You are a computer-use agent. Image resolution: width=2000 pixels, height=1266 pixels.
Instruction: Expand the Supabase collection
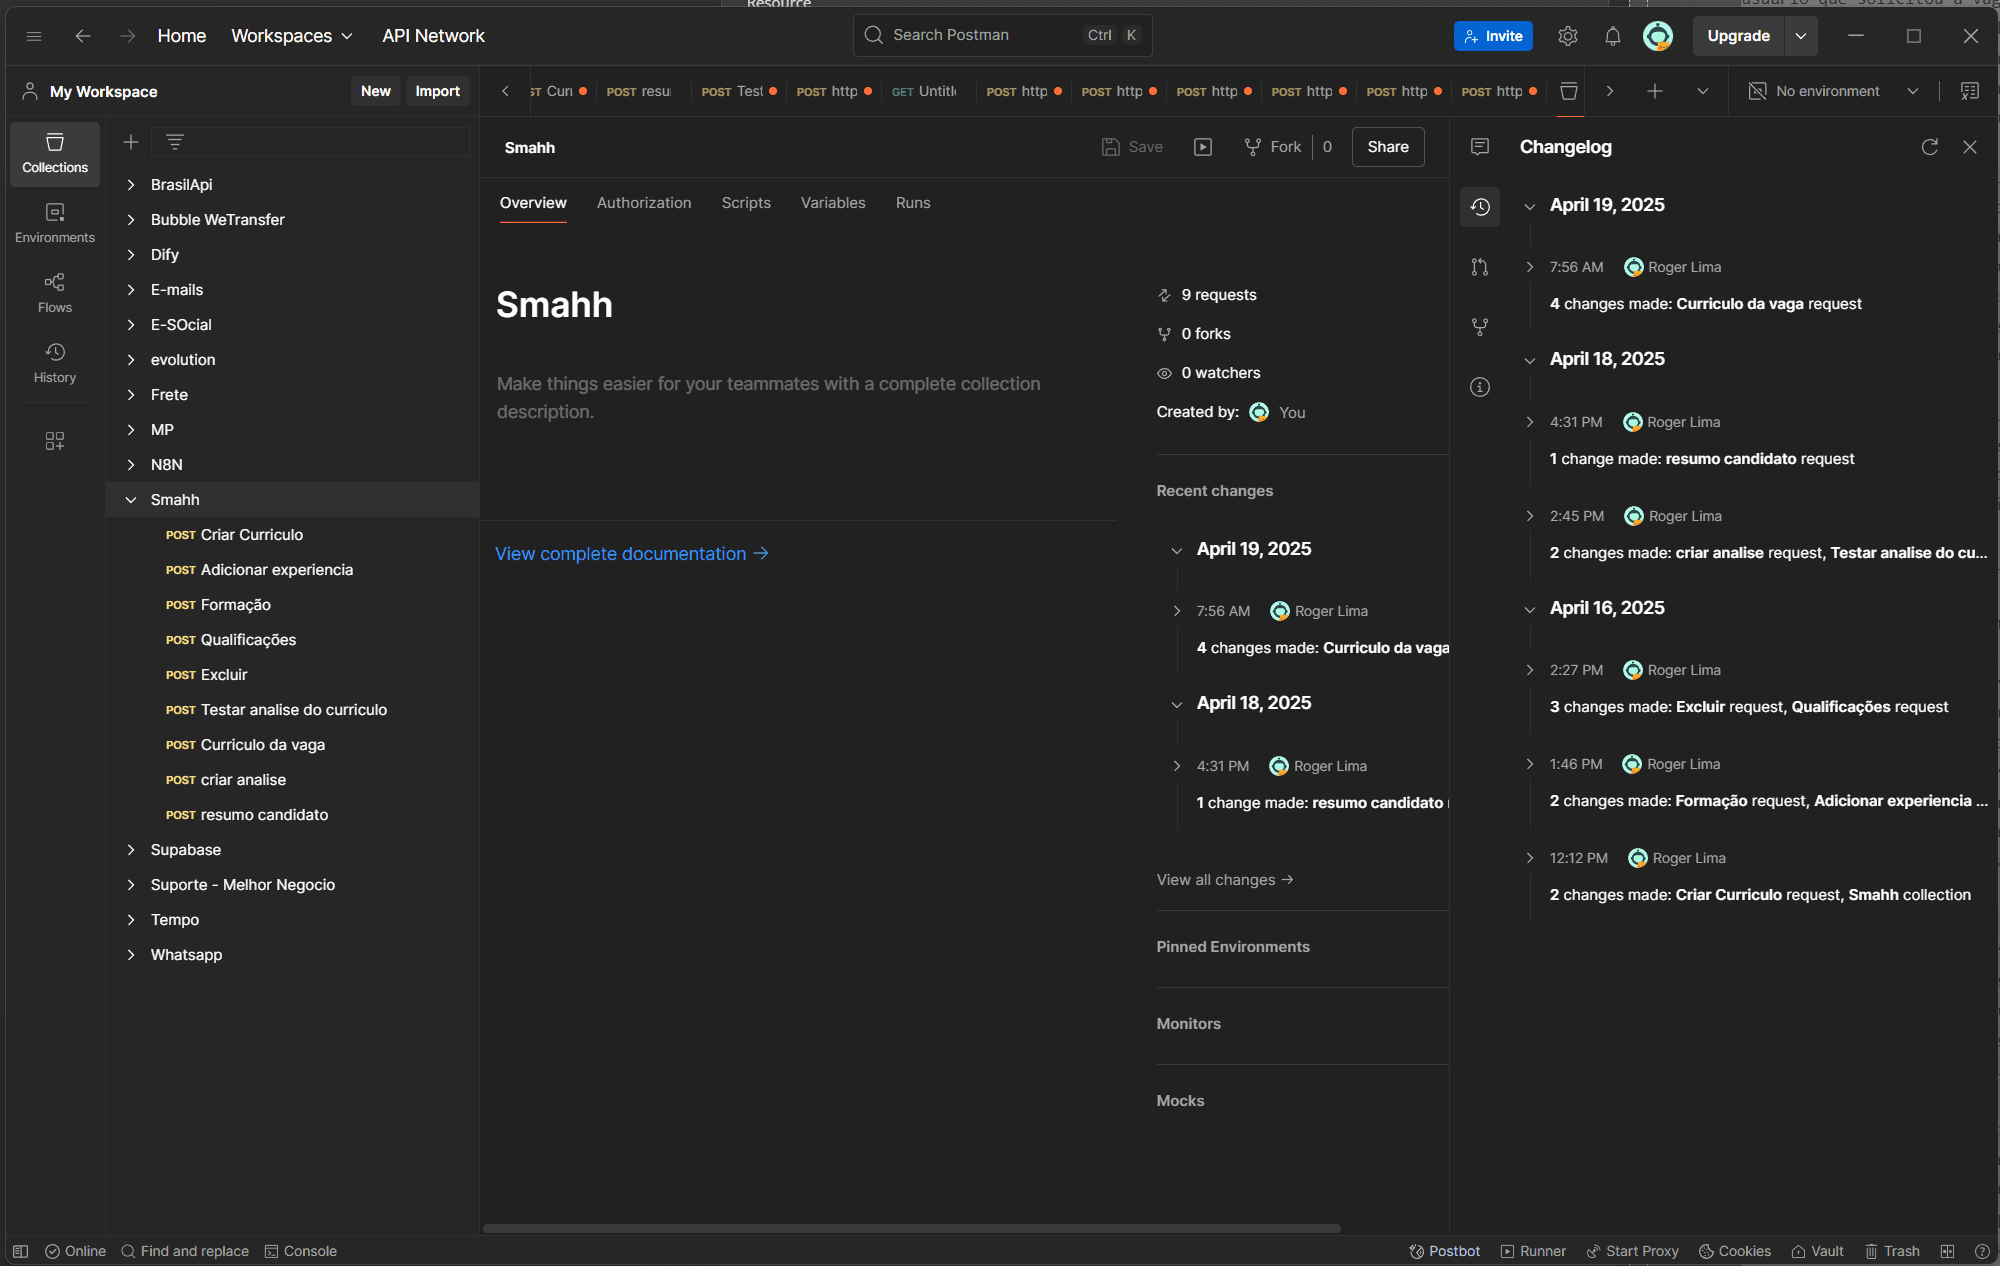(x=131, y=850)
